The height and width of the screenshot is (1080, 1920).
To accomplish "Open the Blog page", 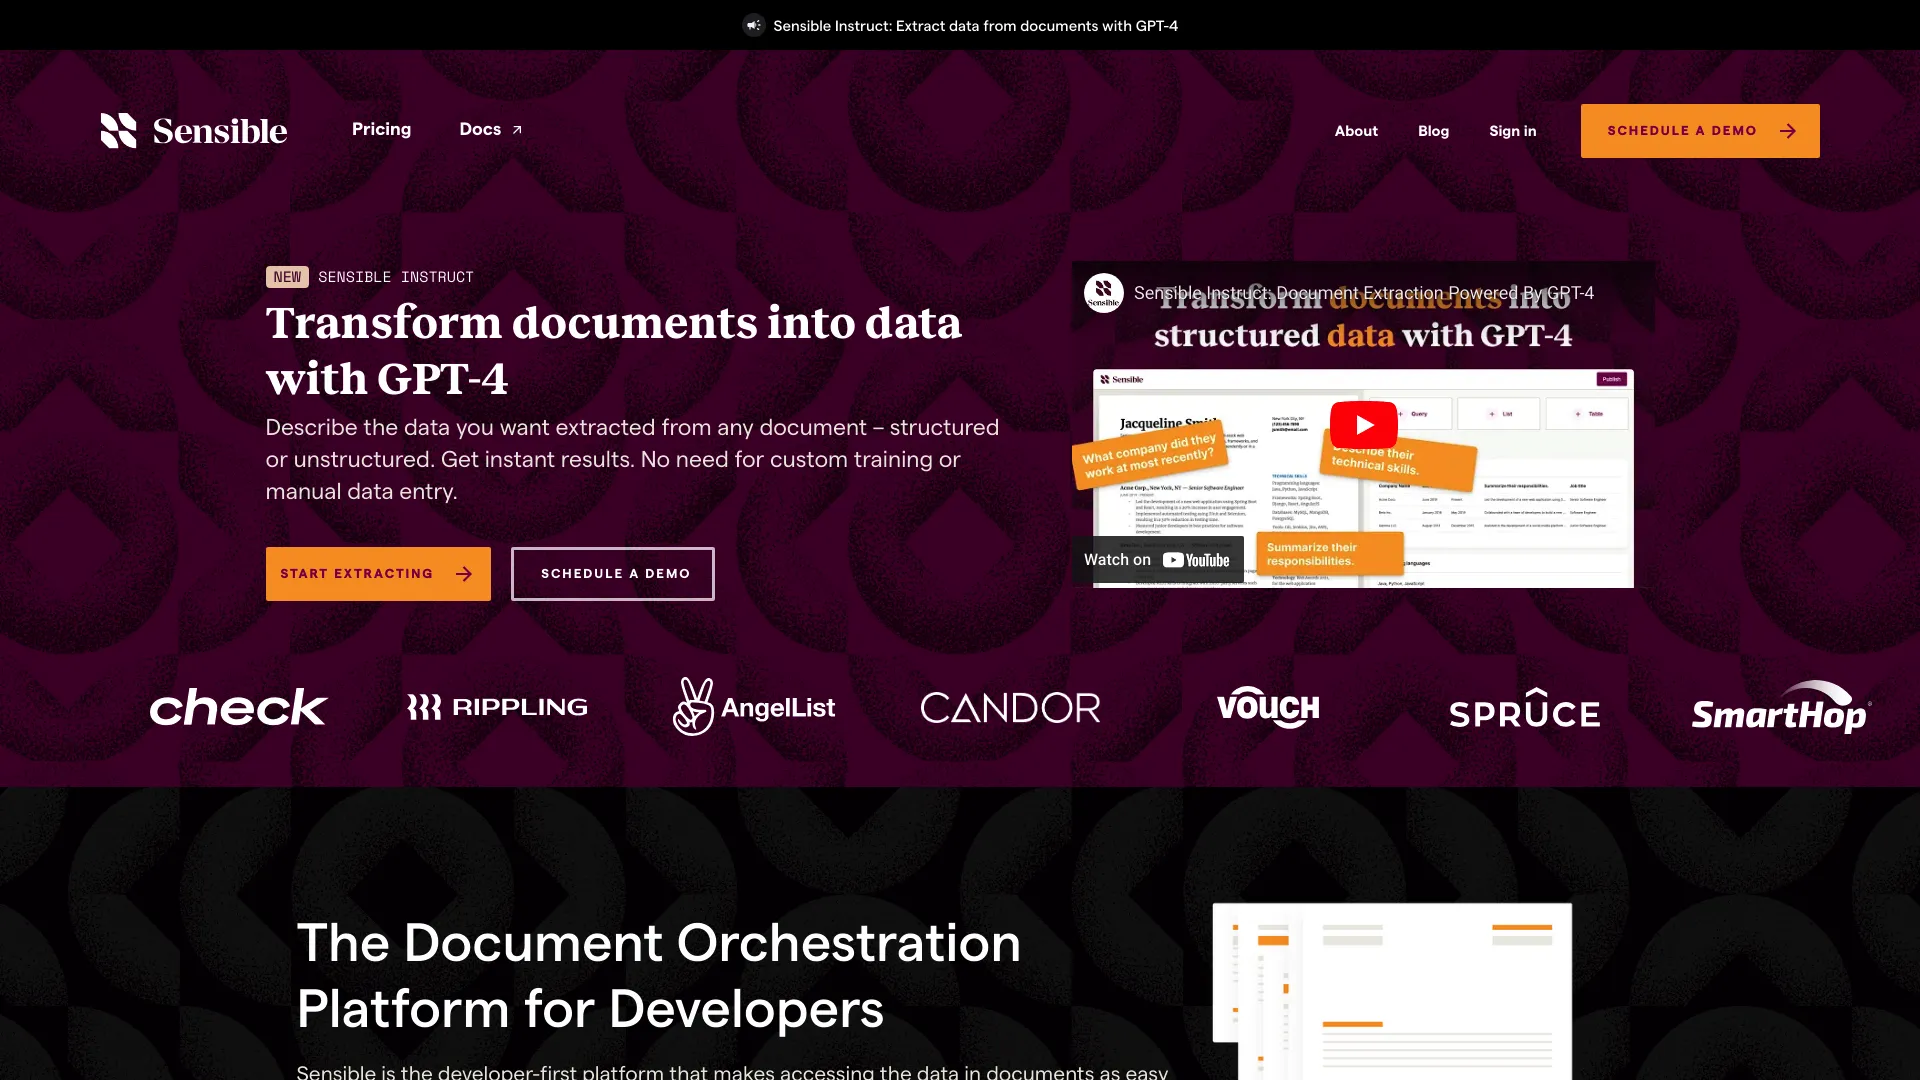I will click(1433, 131).
